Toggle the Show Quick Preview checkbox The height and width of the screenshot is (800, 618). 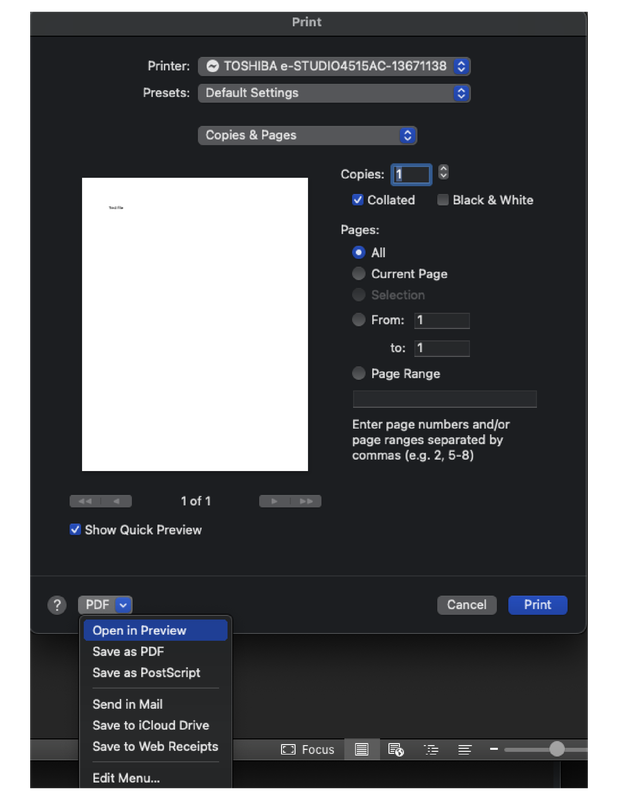[x=75, y=530]
